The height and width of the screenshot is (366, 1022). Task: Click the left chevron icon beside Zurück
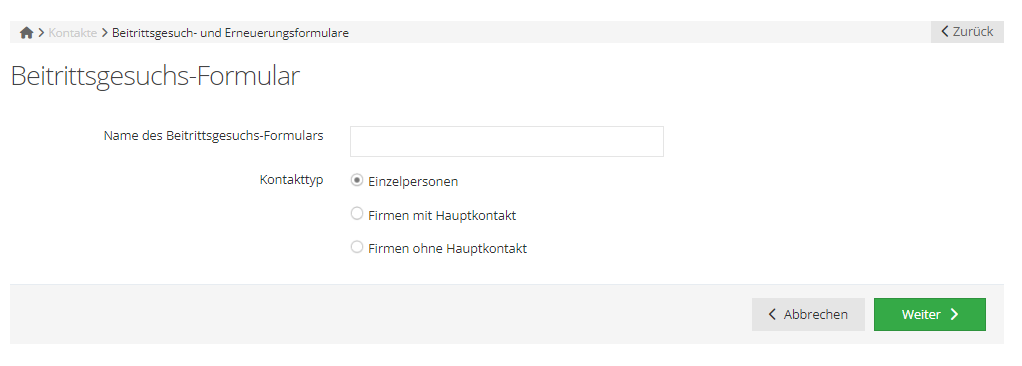click(x=944, y=31)
